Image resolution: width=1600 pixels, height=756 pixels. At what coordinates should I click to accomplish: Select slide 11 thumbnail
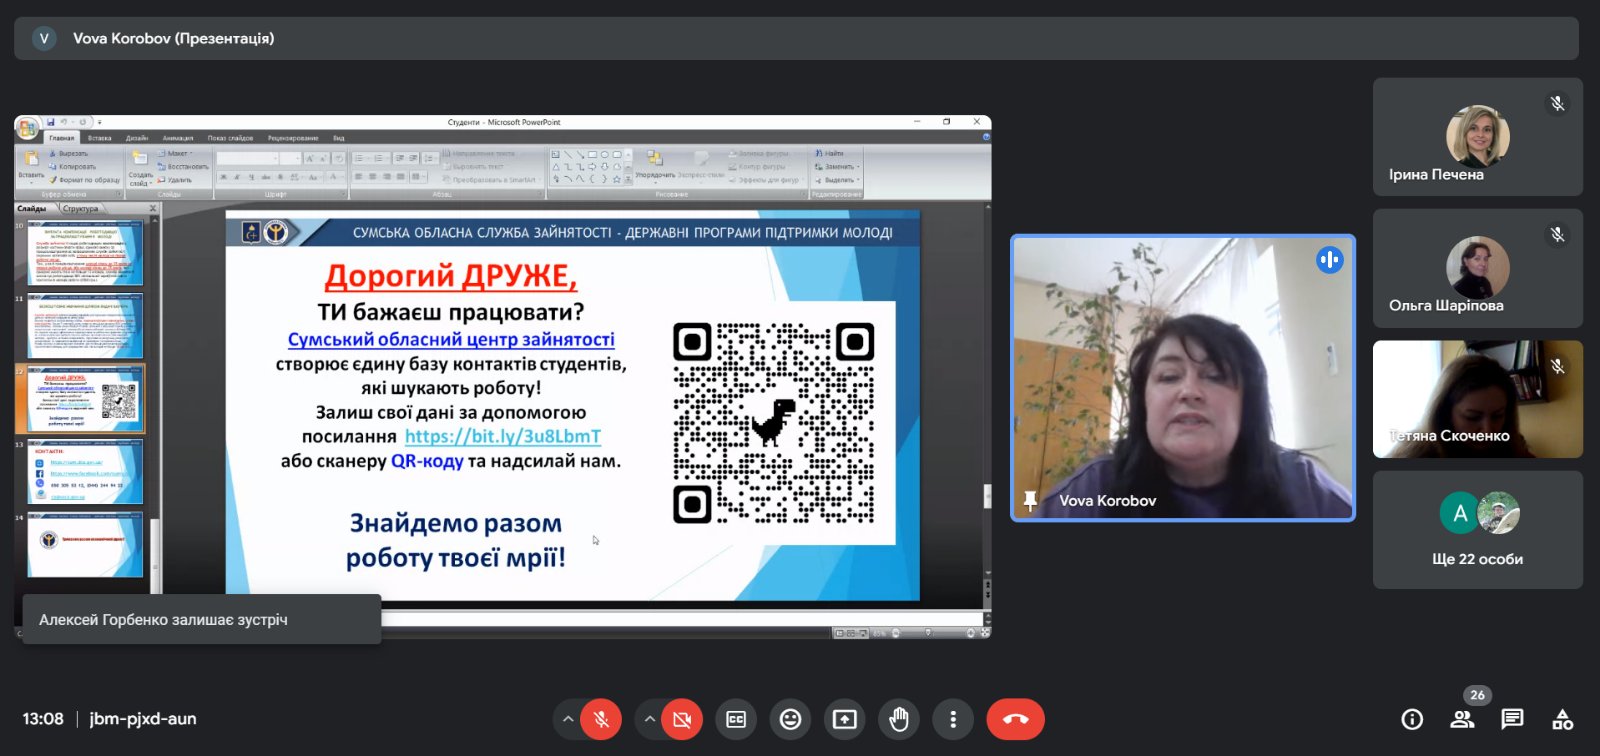(x=85, y=326)
